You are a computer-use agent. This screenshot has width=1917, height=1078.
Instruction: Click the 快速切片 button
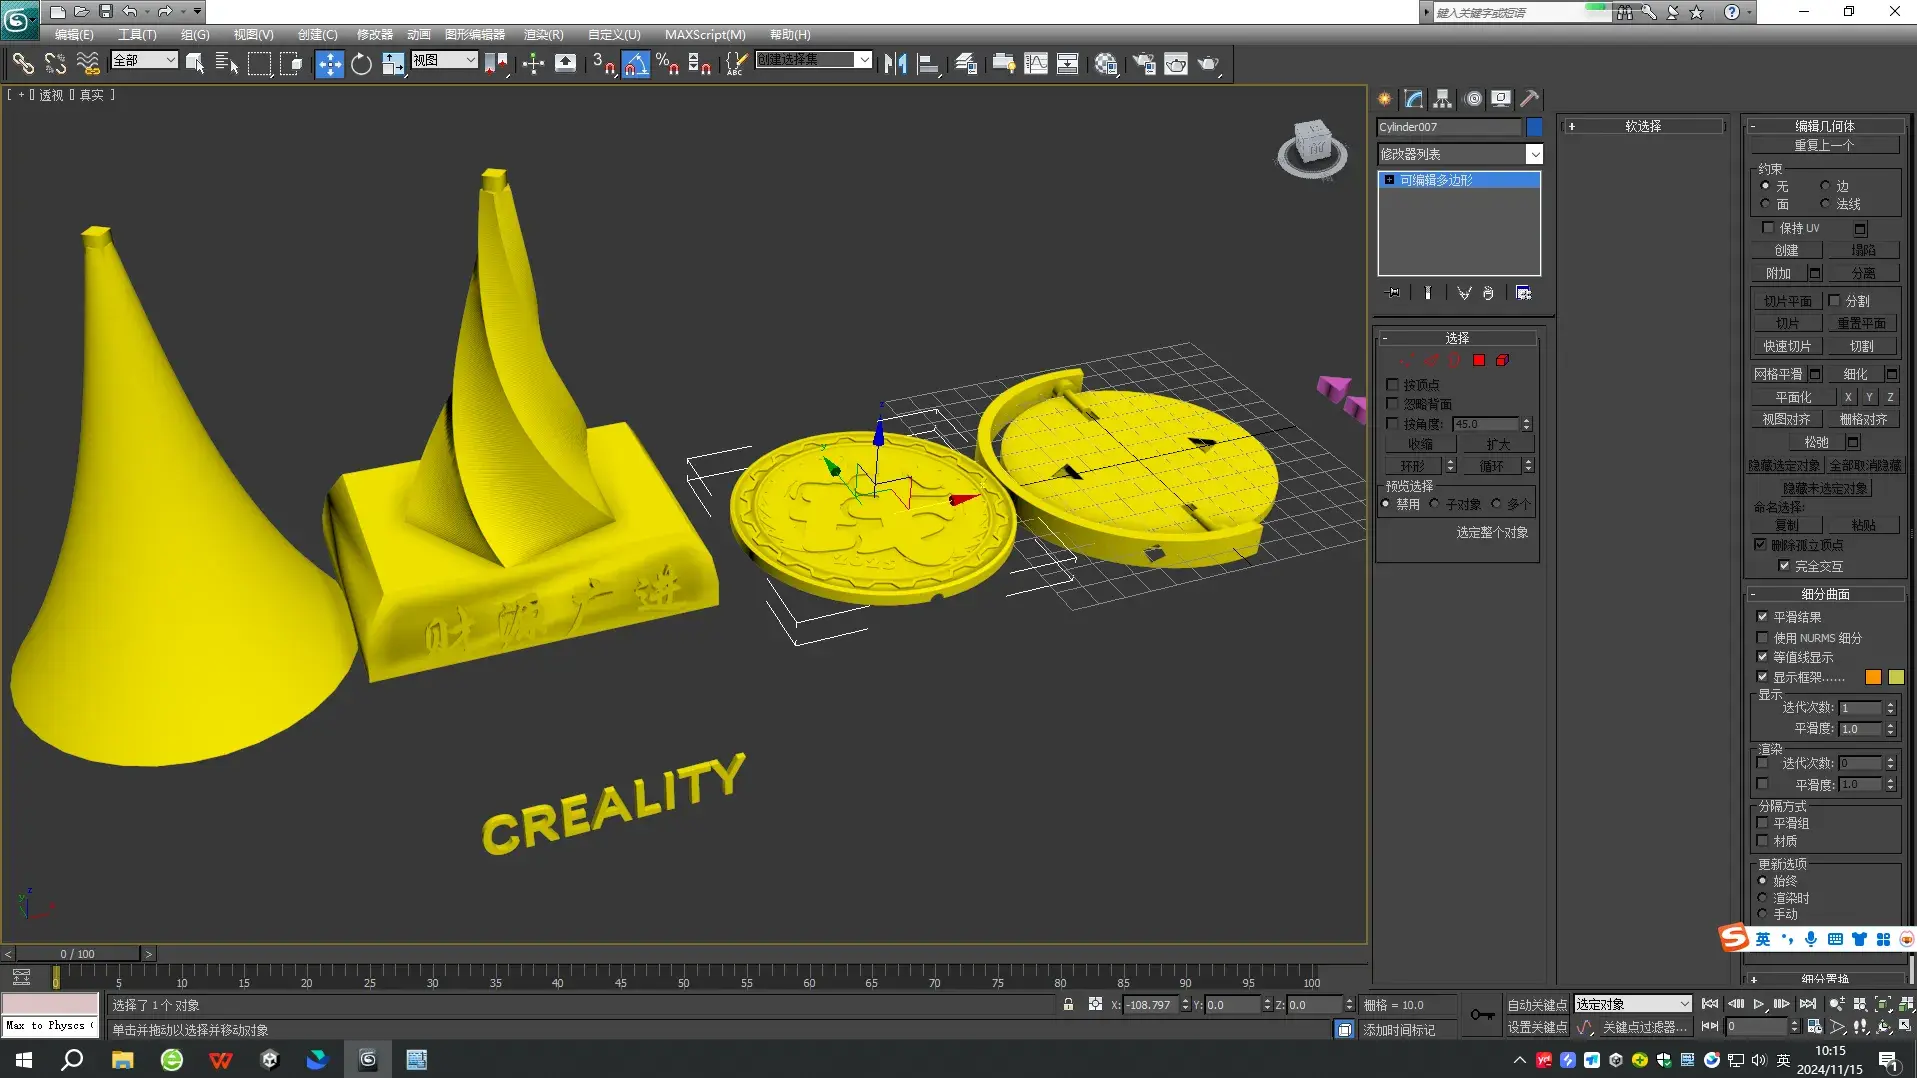click(x=1786, y=346)
